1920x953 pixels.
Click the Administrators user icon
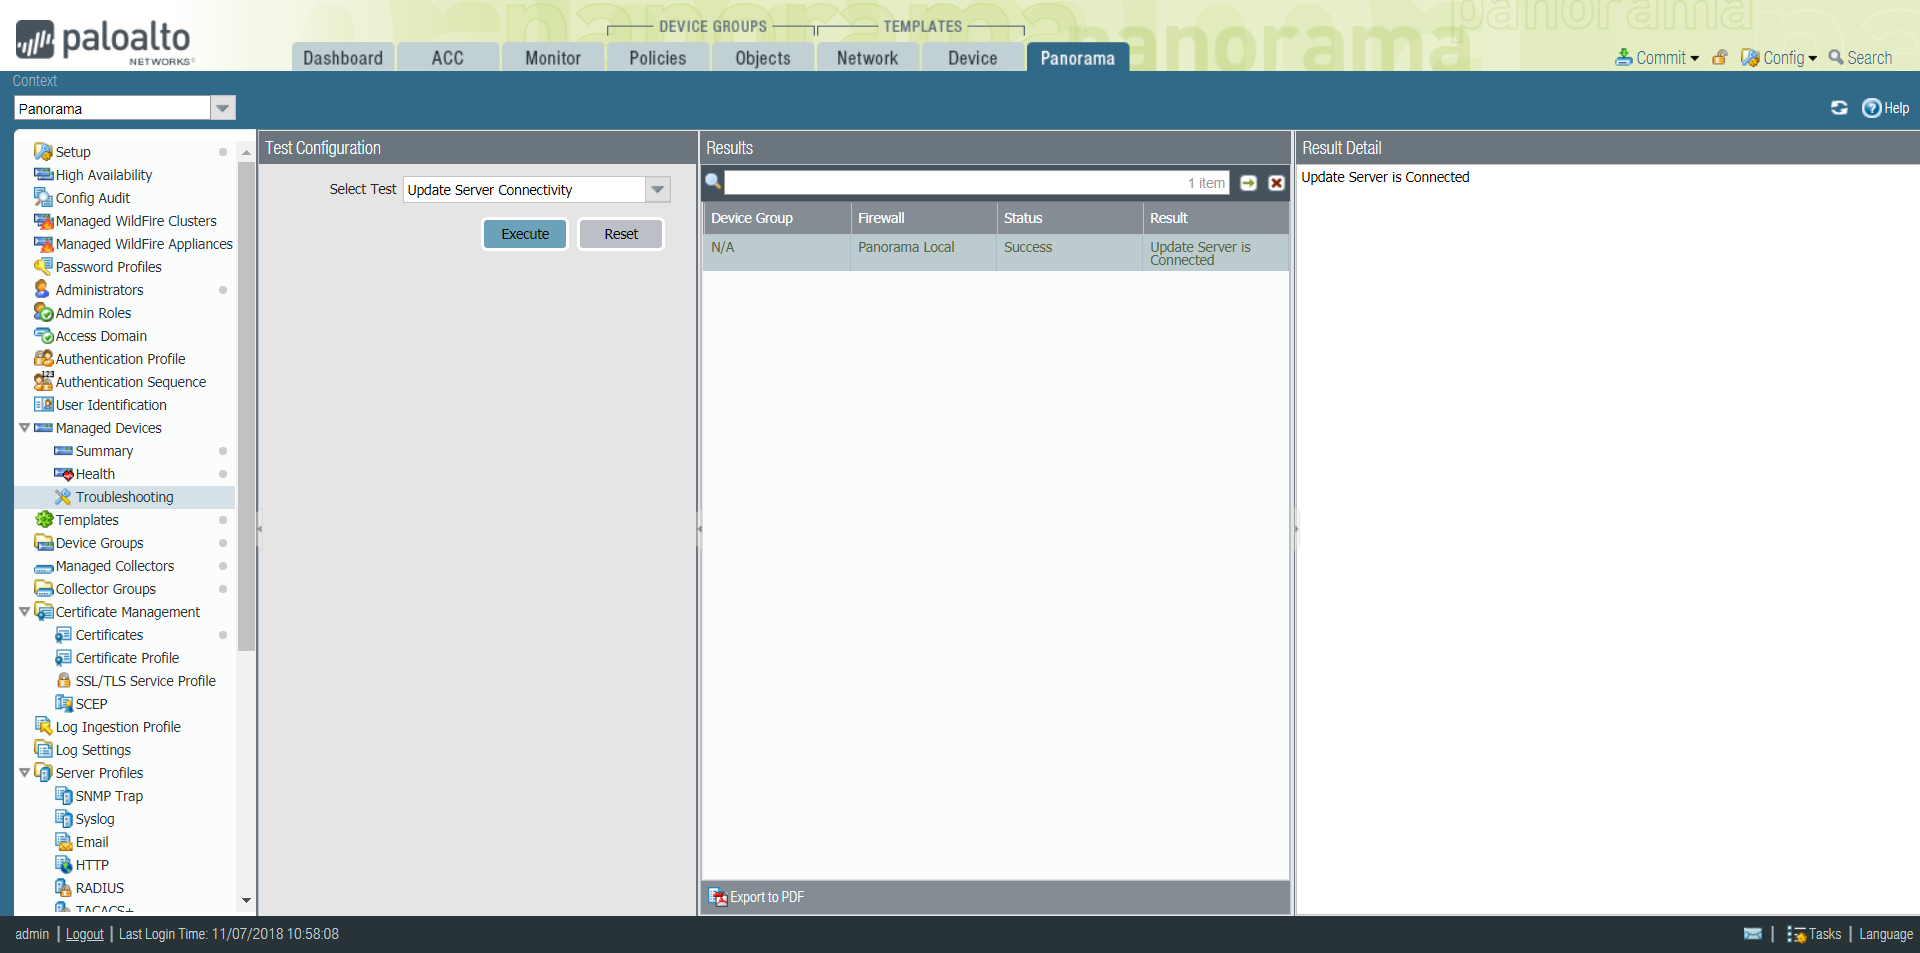pyautogui.click(x=43, y=290)
